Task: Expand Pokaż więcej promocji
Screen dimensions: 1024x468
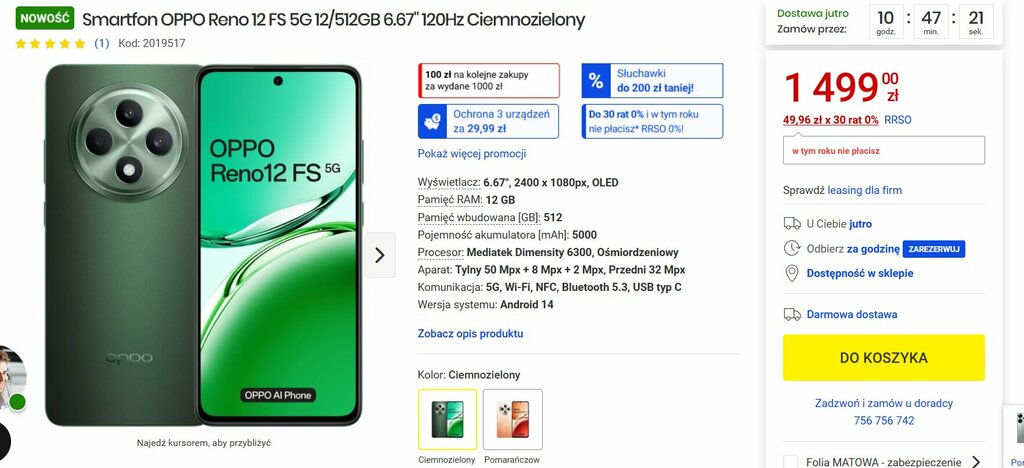Action: [472, 154]
